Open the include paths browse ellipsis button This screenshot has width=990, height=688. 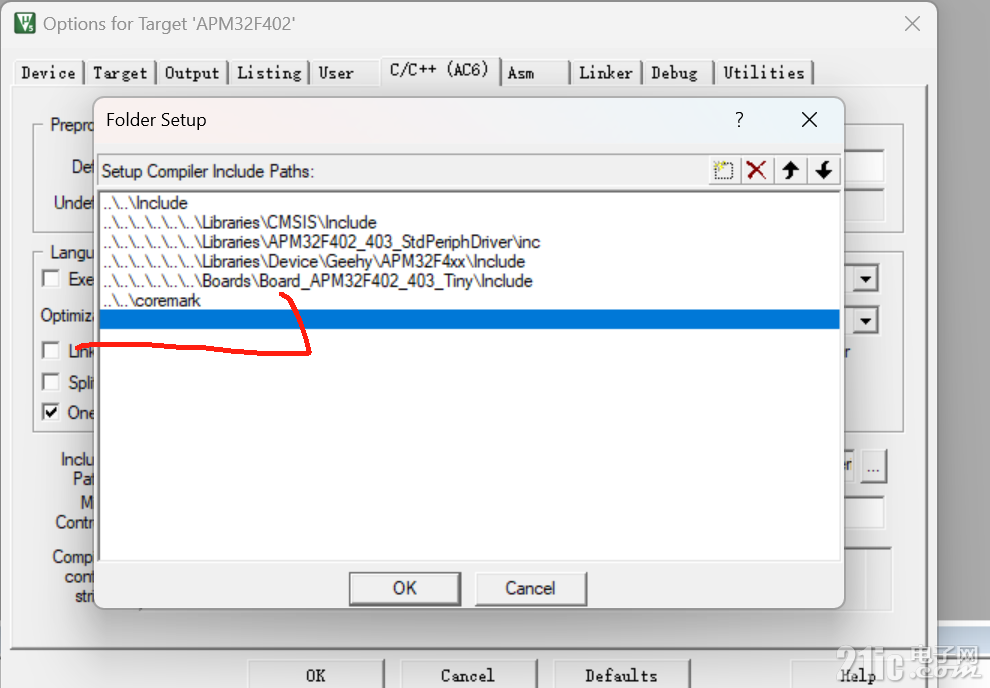(x=873, y=468)
